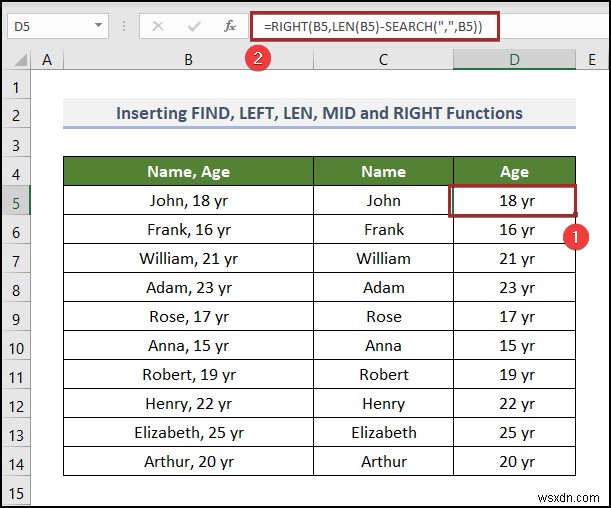611x508 pixels.
Task: Select column C header
Action: [x=383, y=60]
